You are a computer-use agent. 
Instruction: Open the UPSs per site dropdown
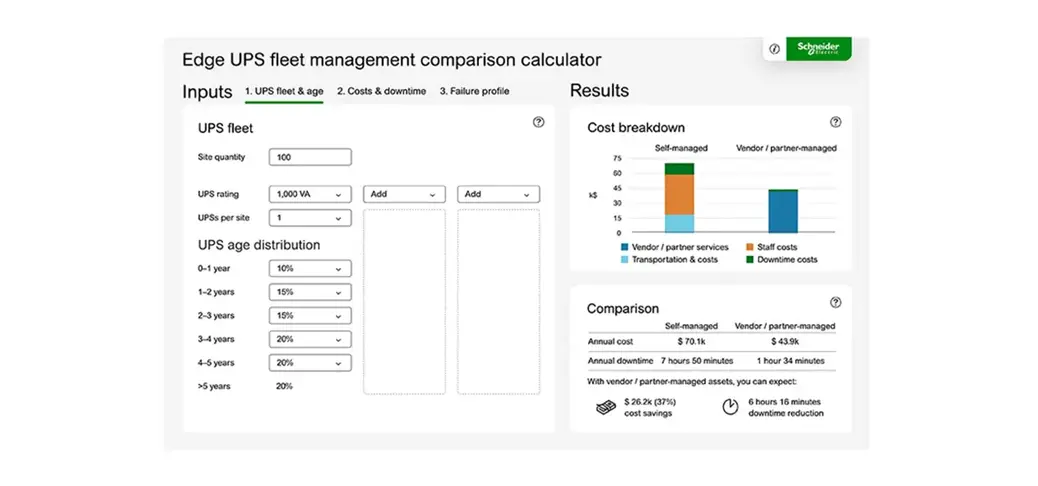click(x=310, y=218)
